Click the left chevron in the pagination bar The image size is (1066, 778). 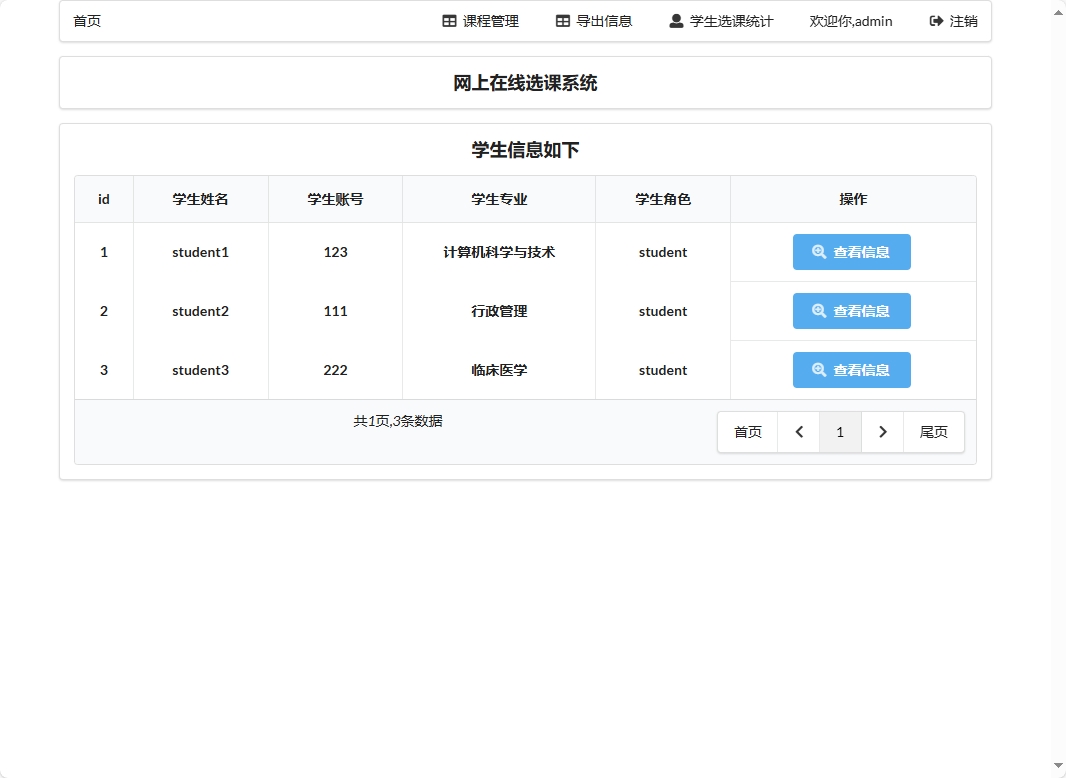pyautogui.click(x=798, y=431)
